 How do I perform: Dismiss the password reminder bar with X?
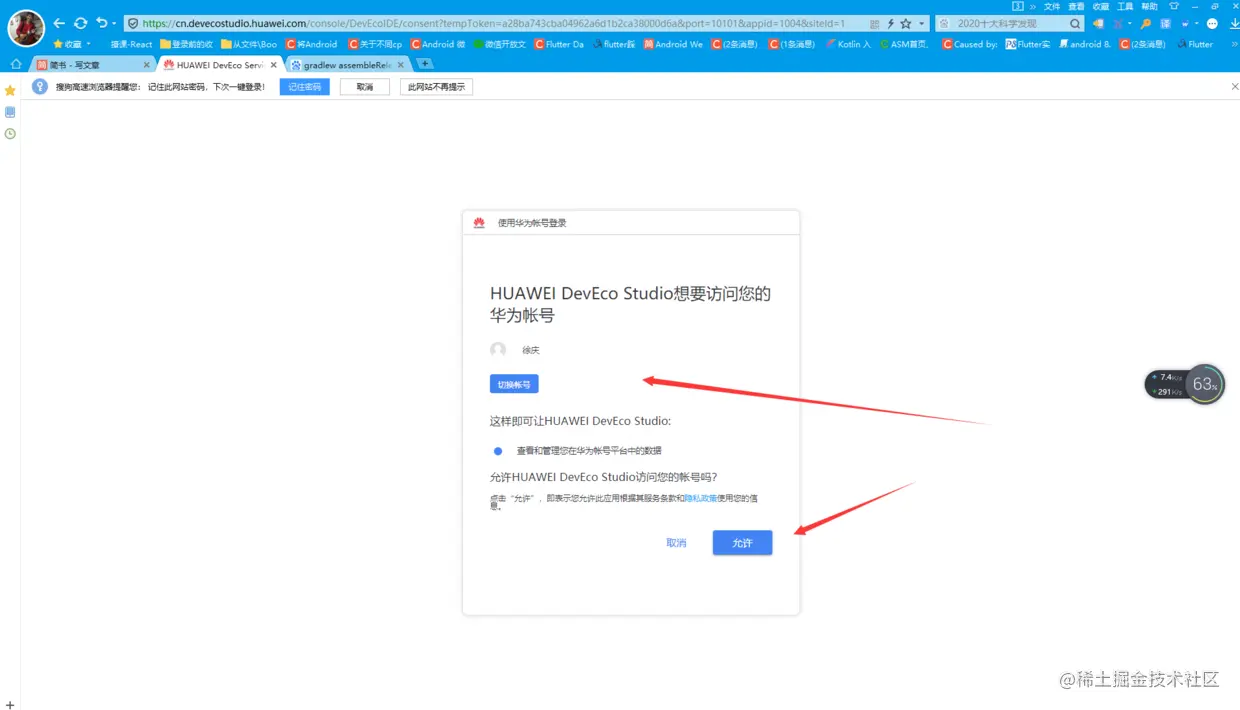click(x=1234, y=87)
